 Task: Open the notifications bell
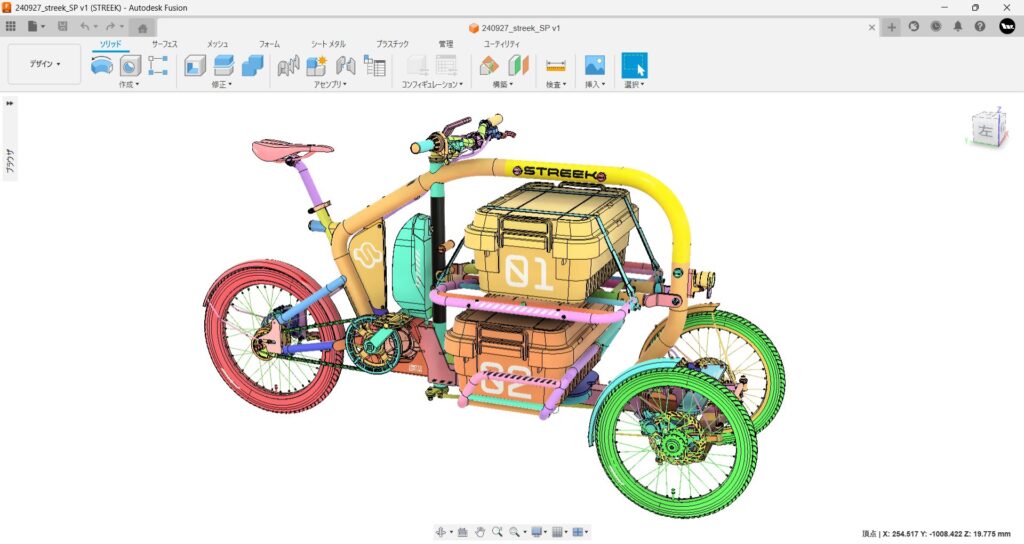957,27
